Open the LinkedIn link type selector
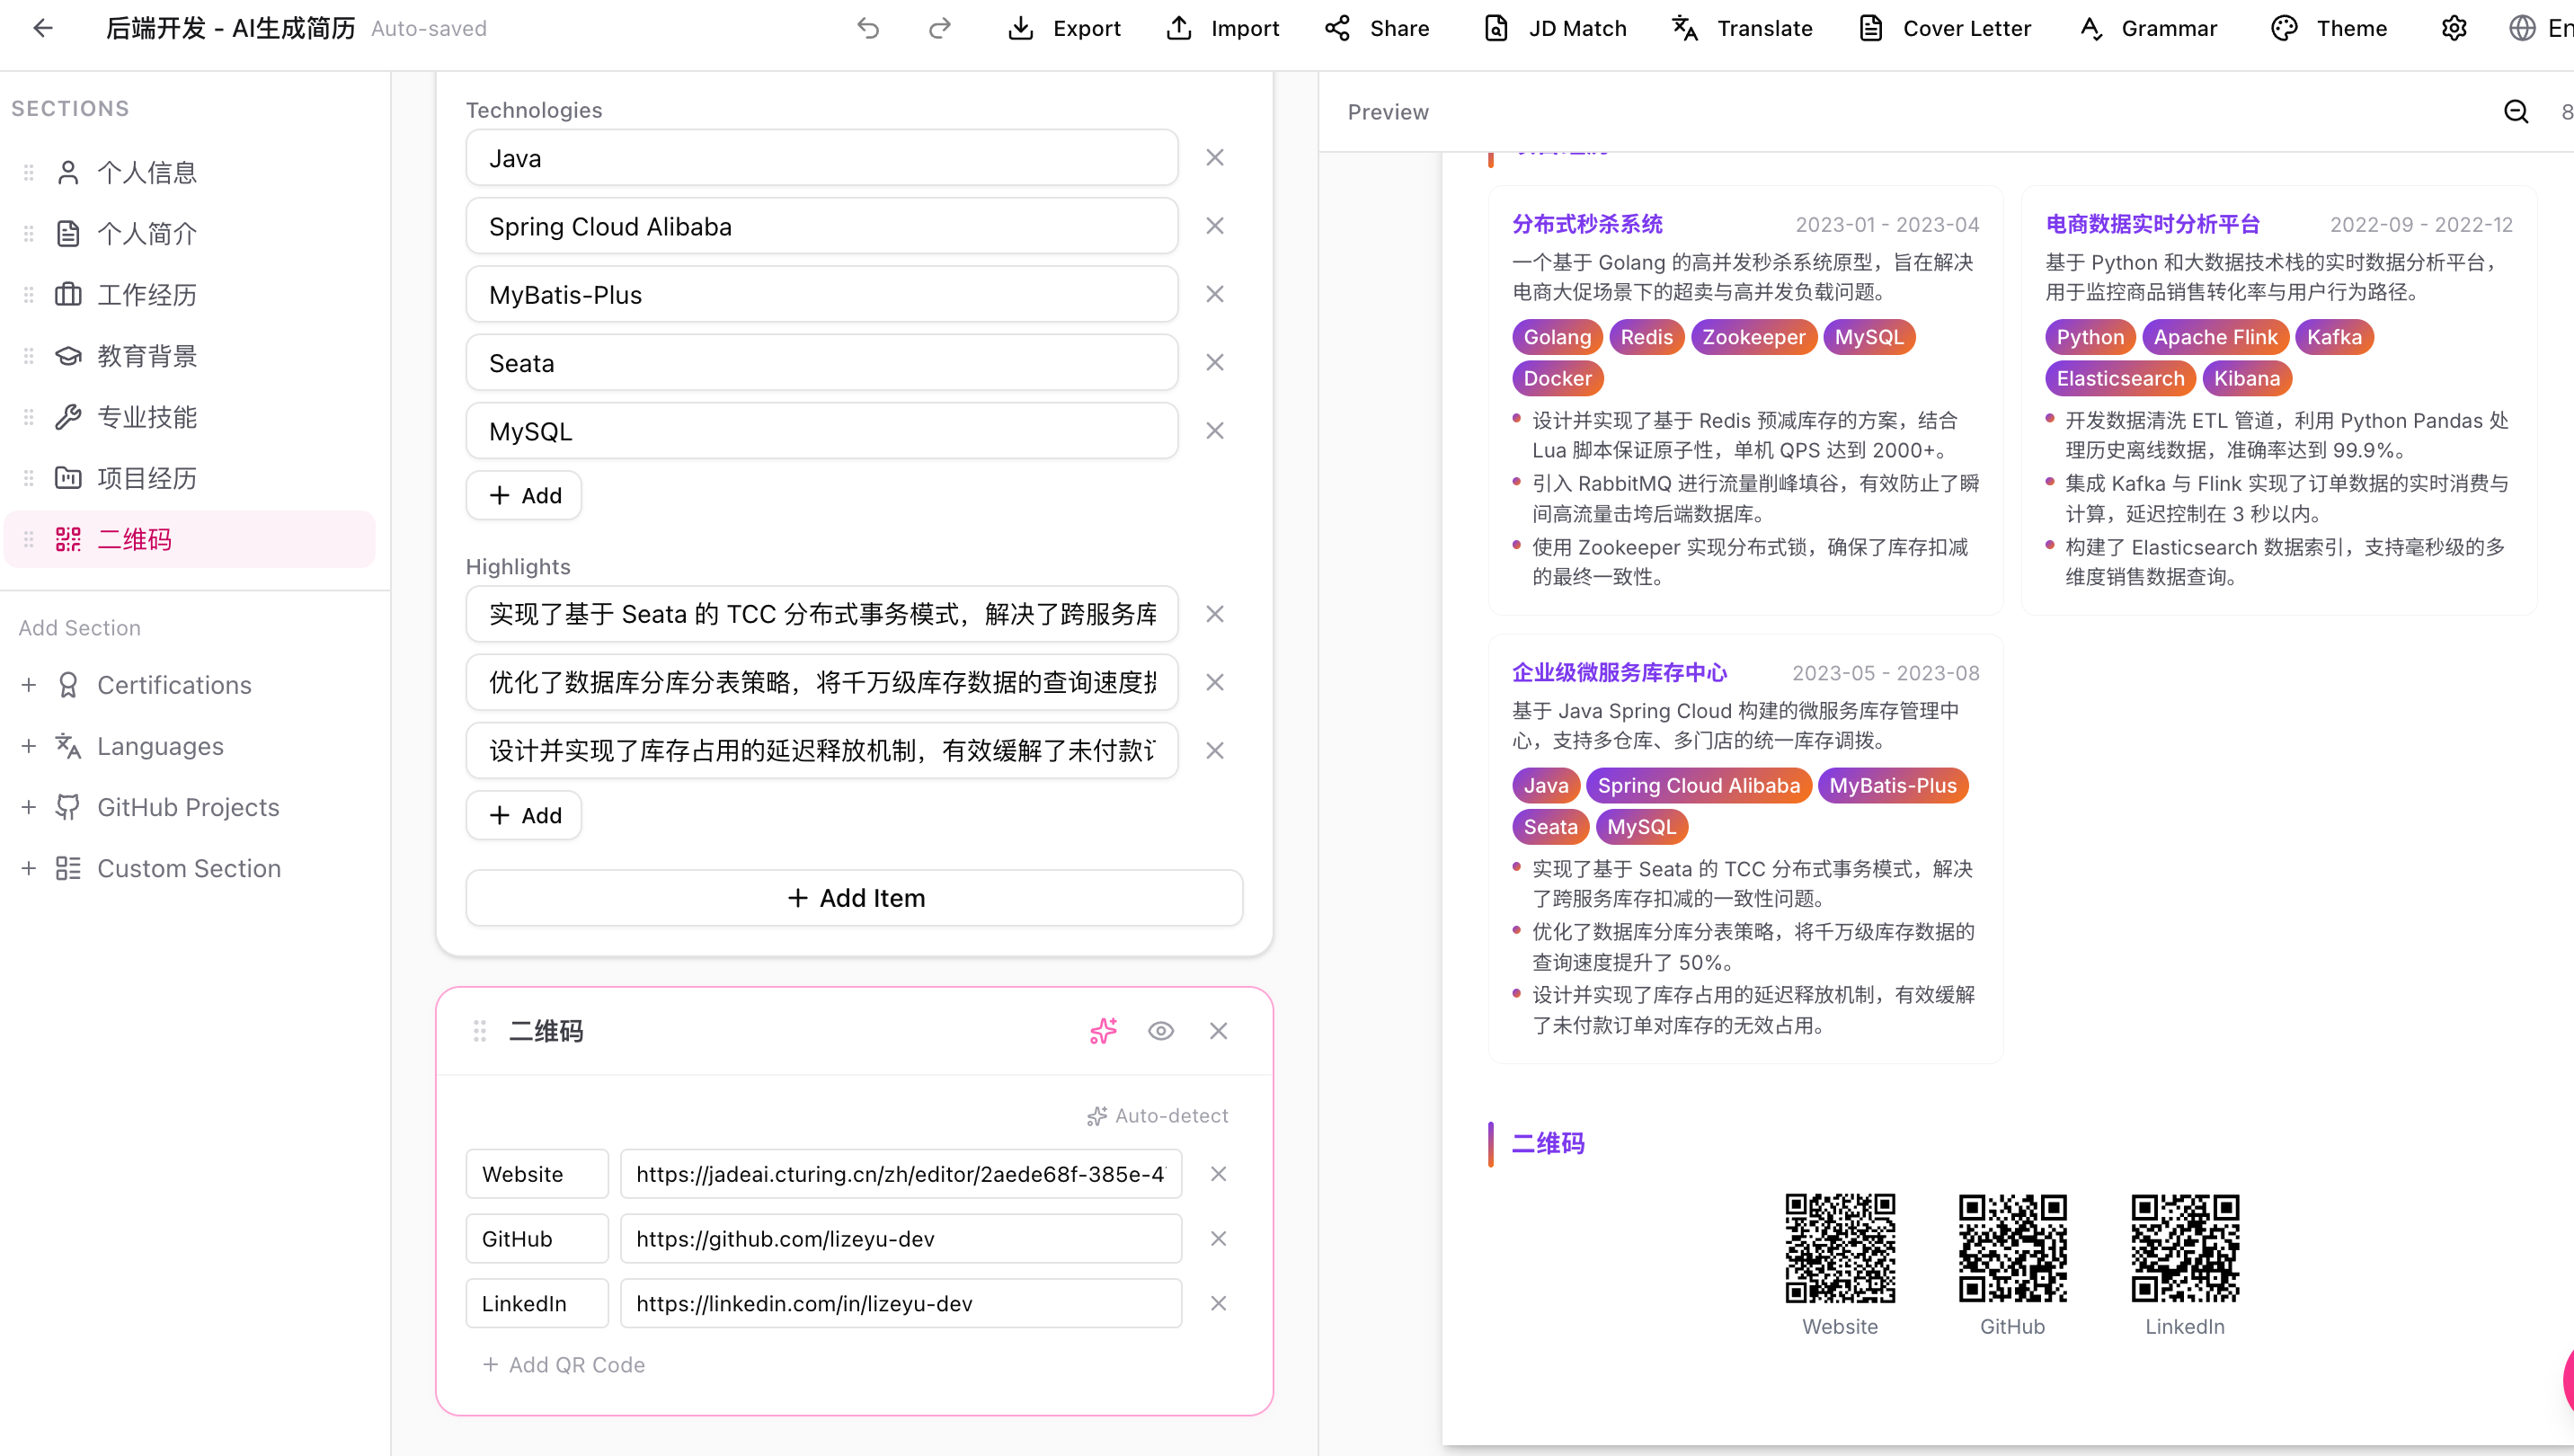 click(x=536, y=1302)
